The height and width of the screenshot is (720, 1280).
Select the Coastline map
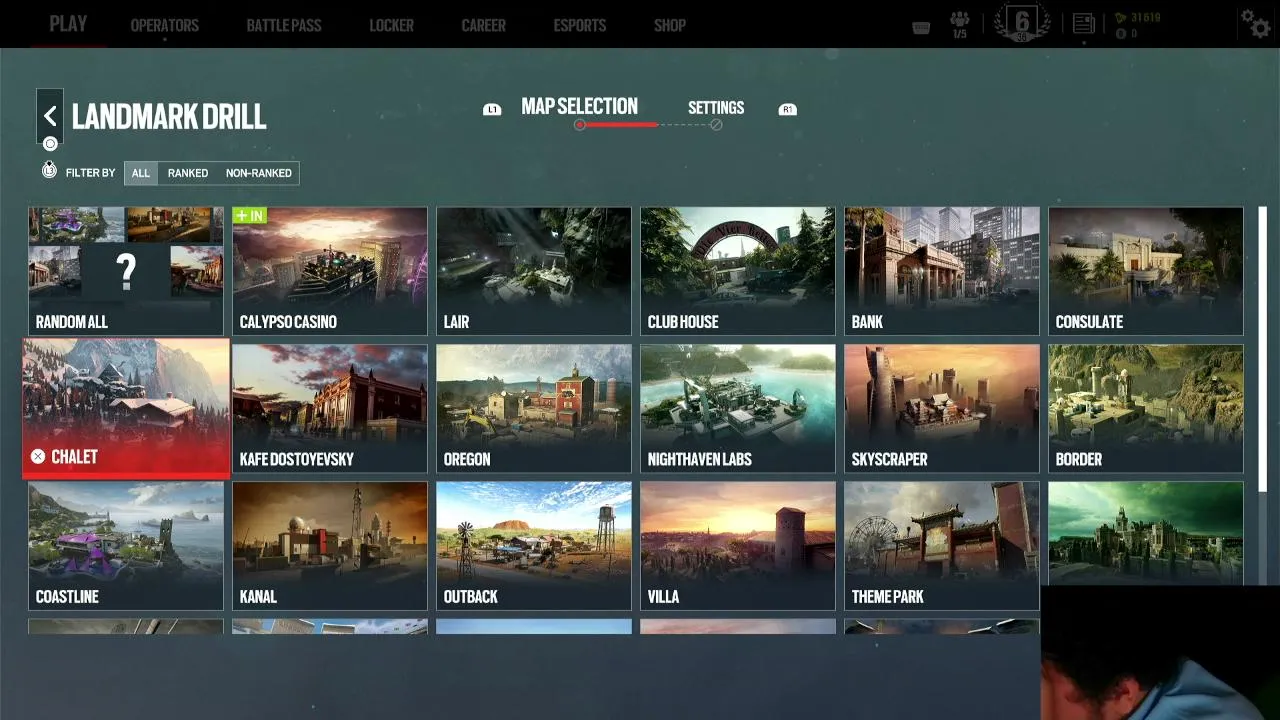[126, 545]
